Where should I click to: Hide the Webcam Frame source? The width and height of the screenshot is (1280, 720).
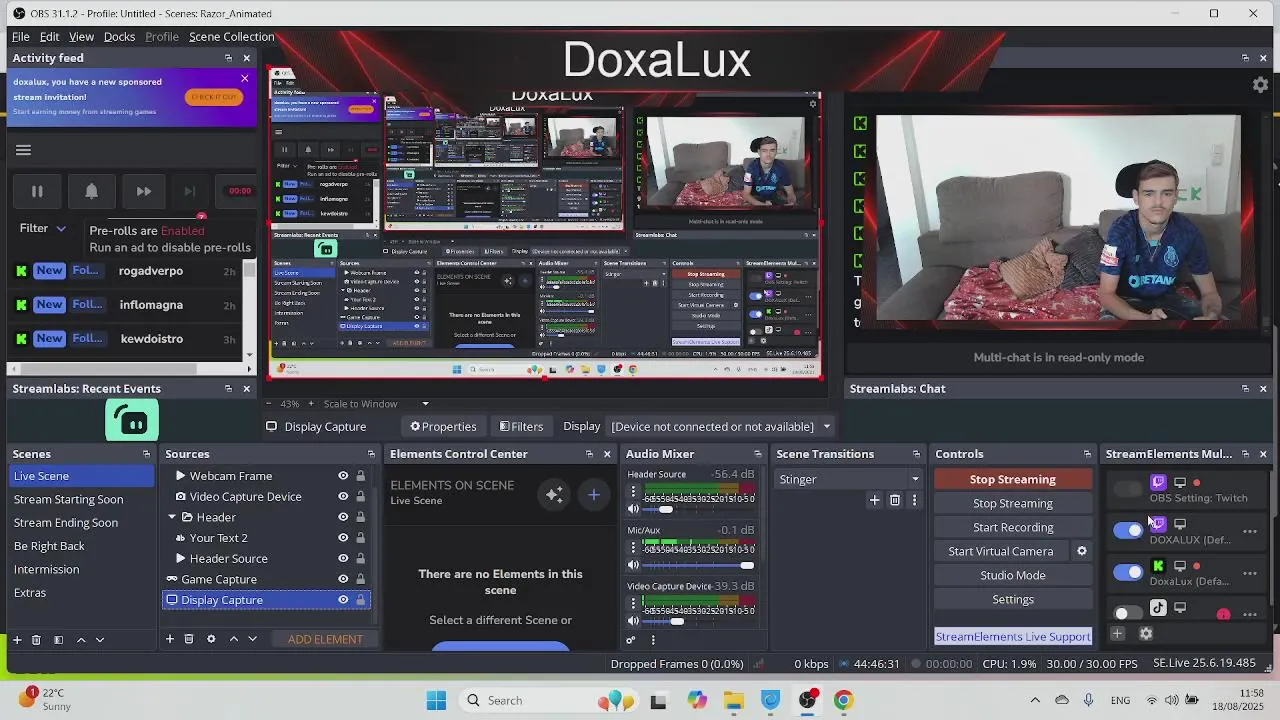pos(343,476)
